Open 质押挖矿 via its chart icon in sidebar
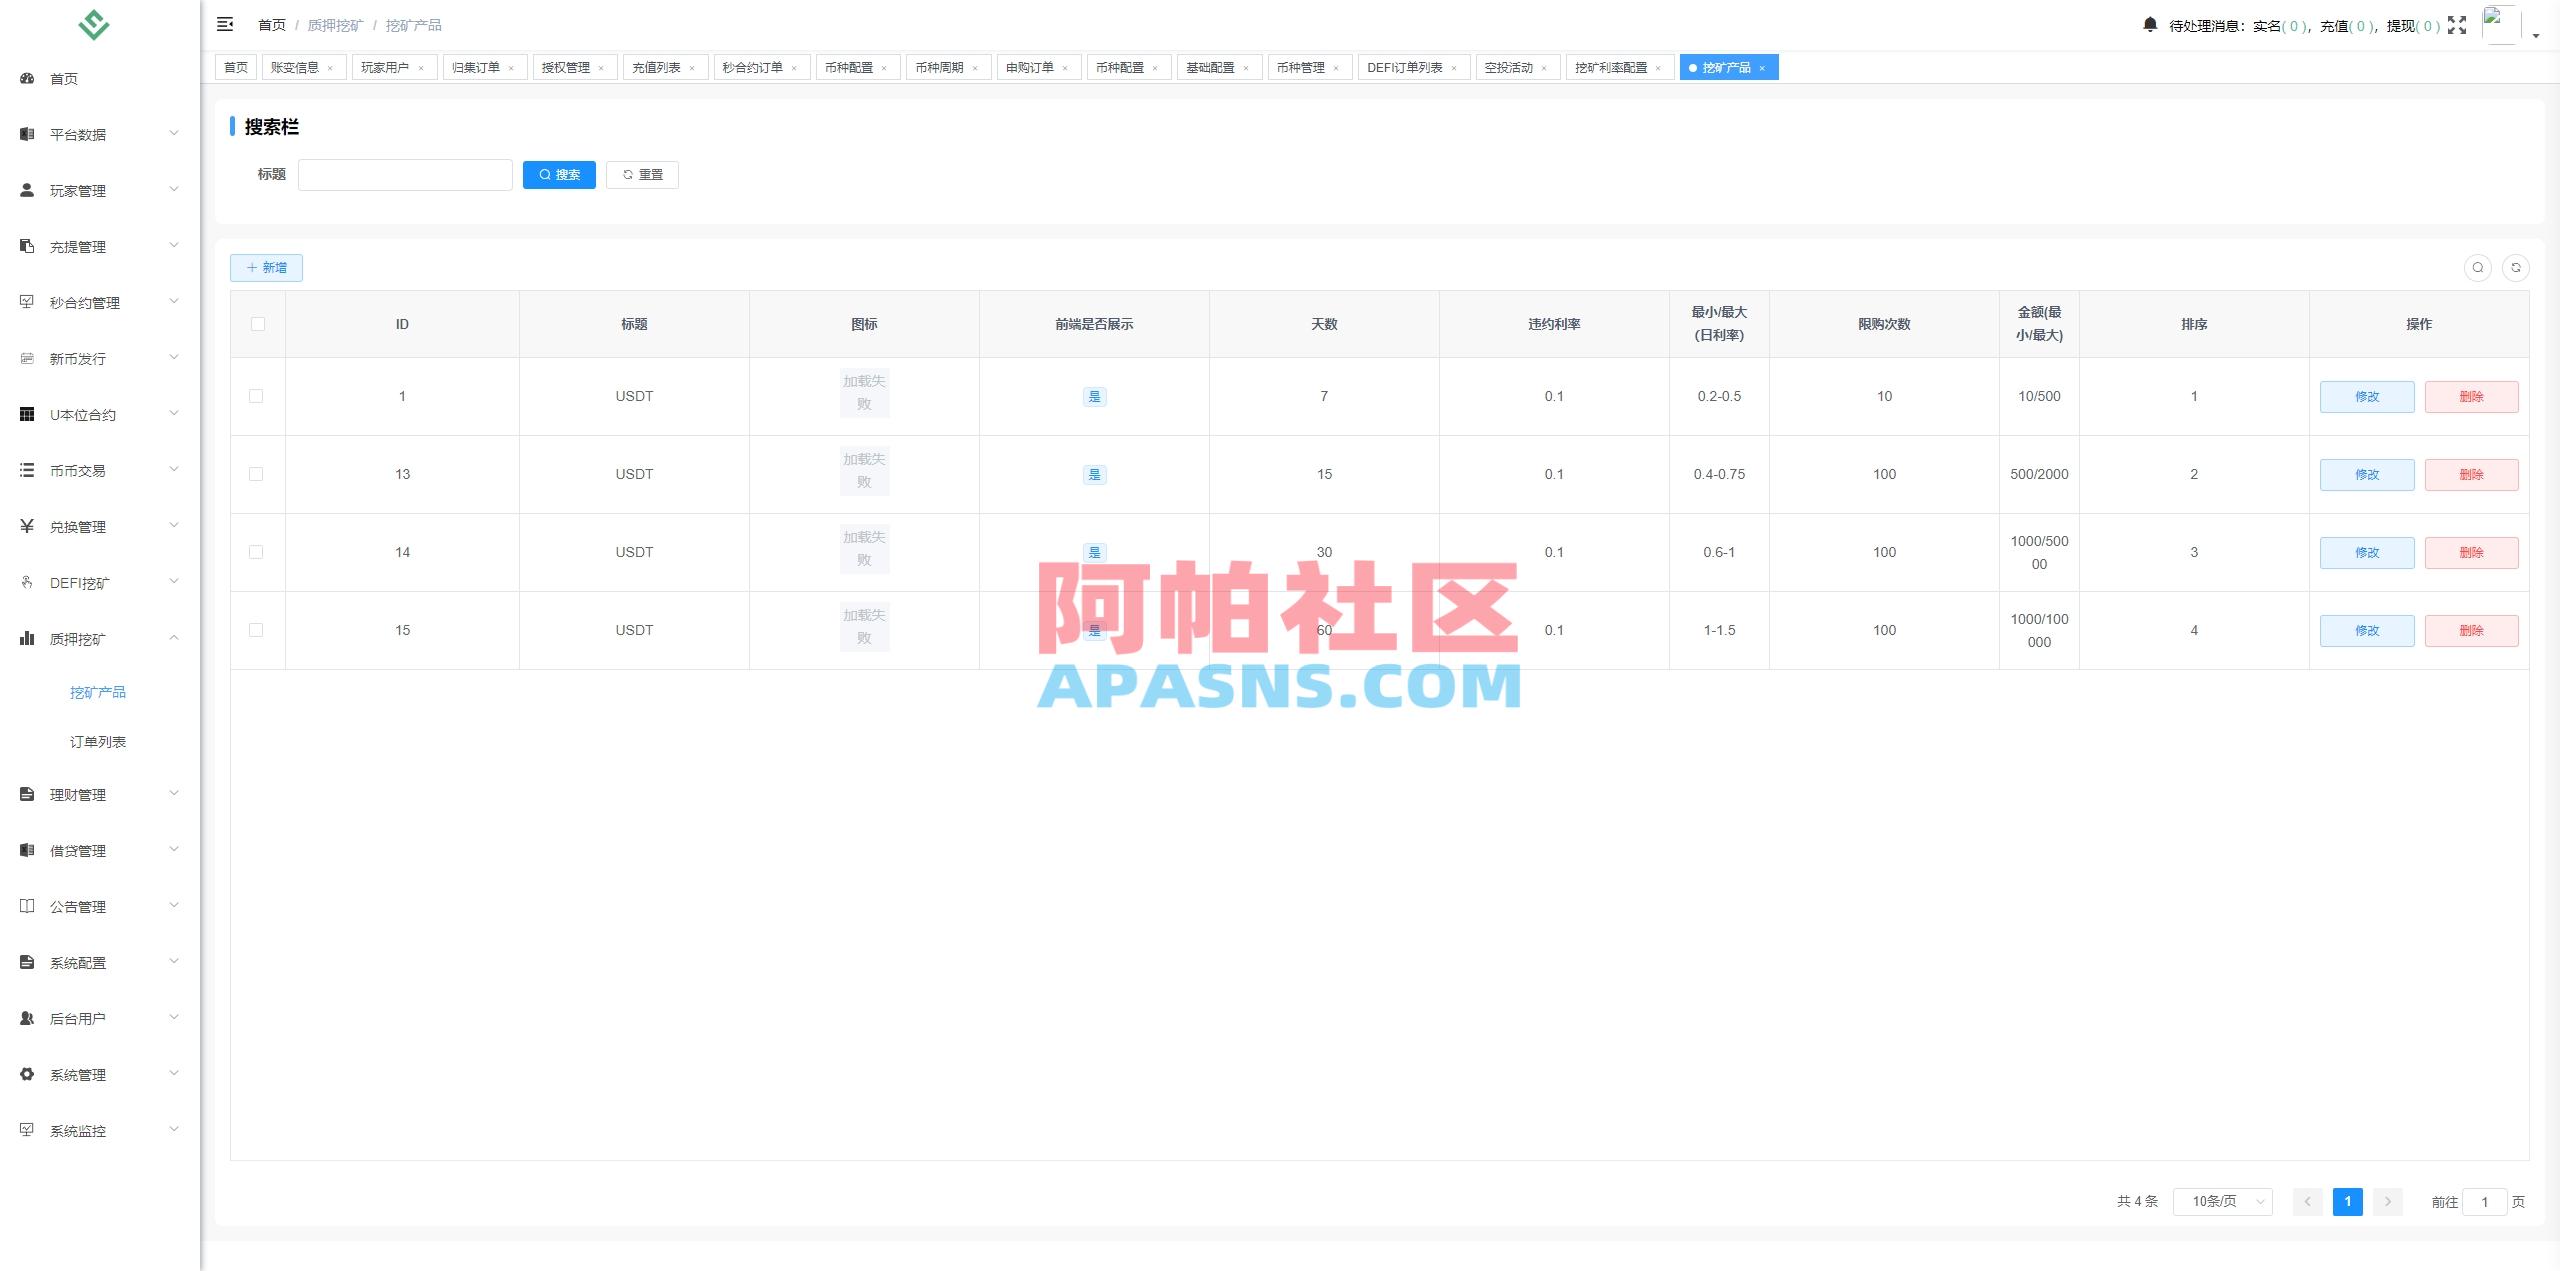Screen dimensions: 2560x1271 pos(27,638)
